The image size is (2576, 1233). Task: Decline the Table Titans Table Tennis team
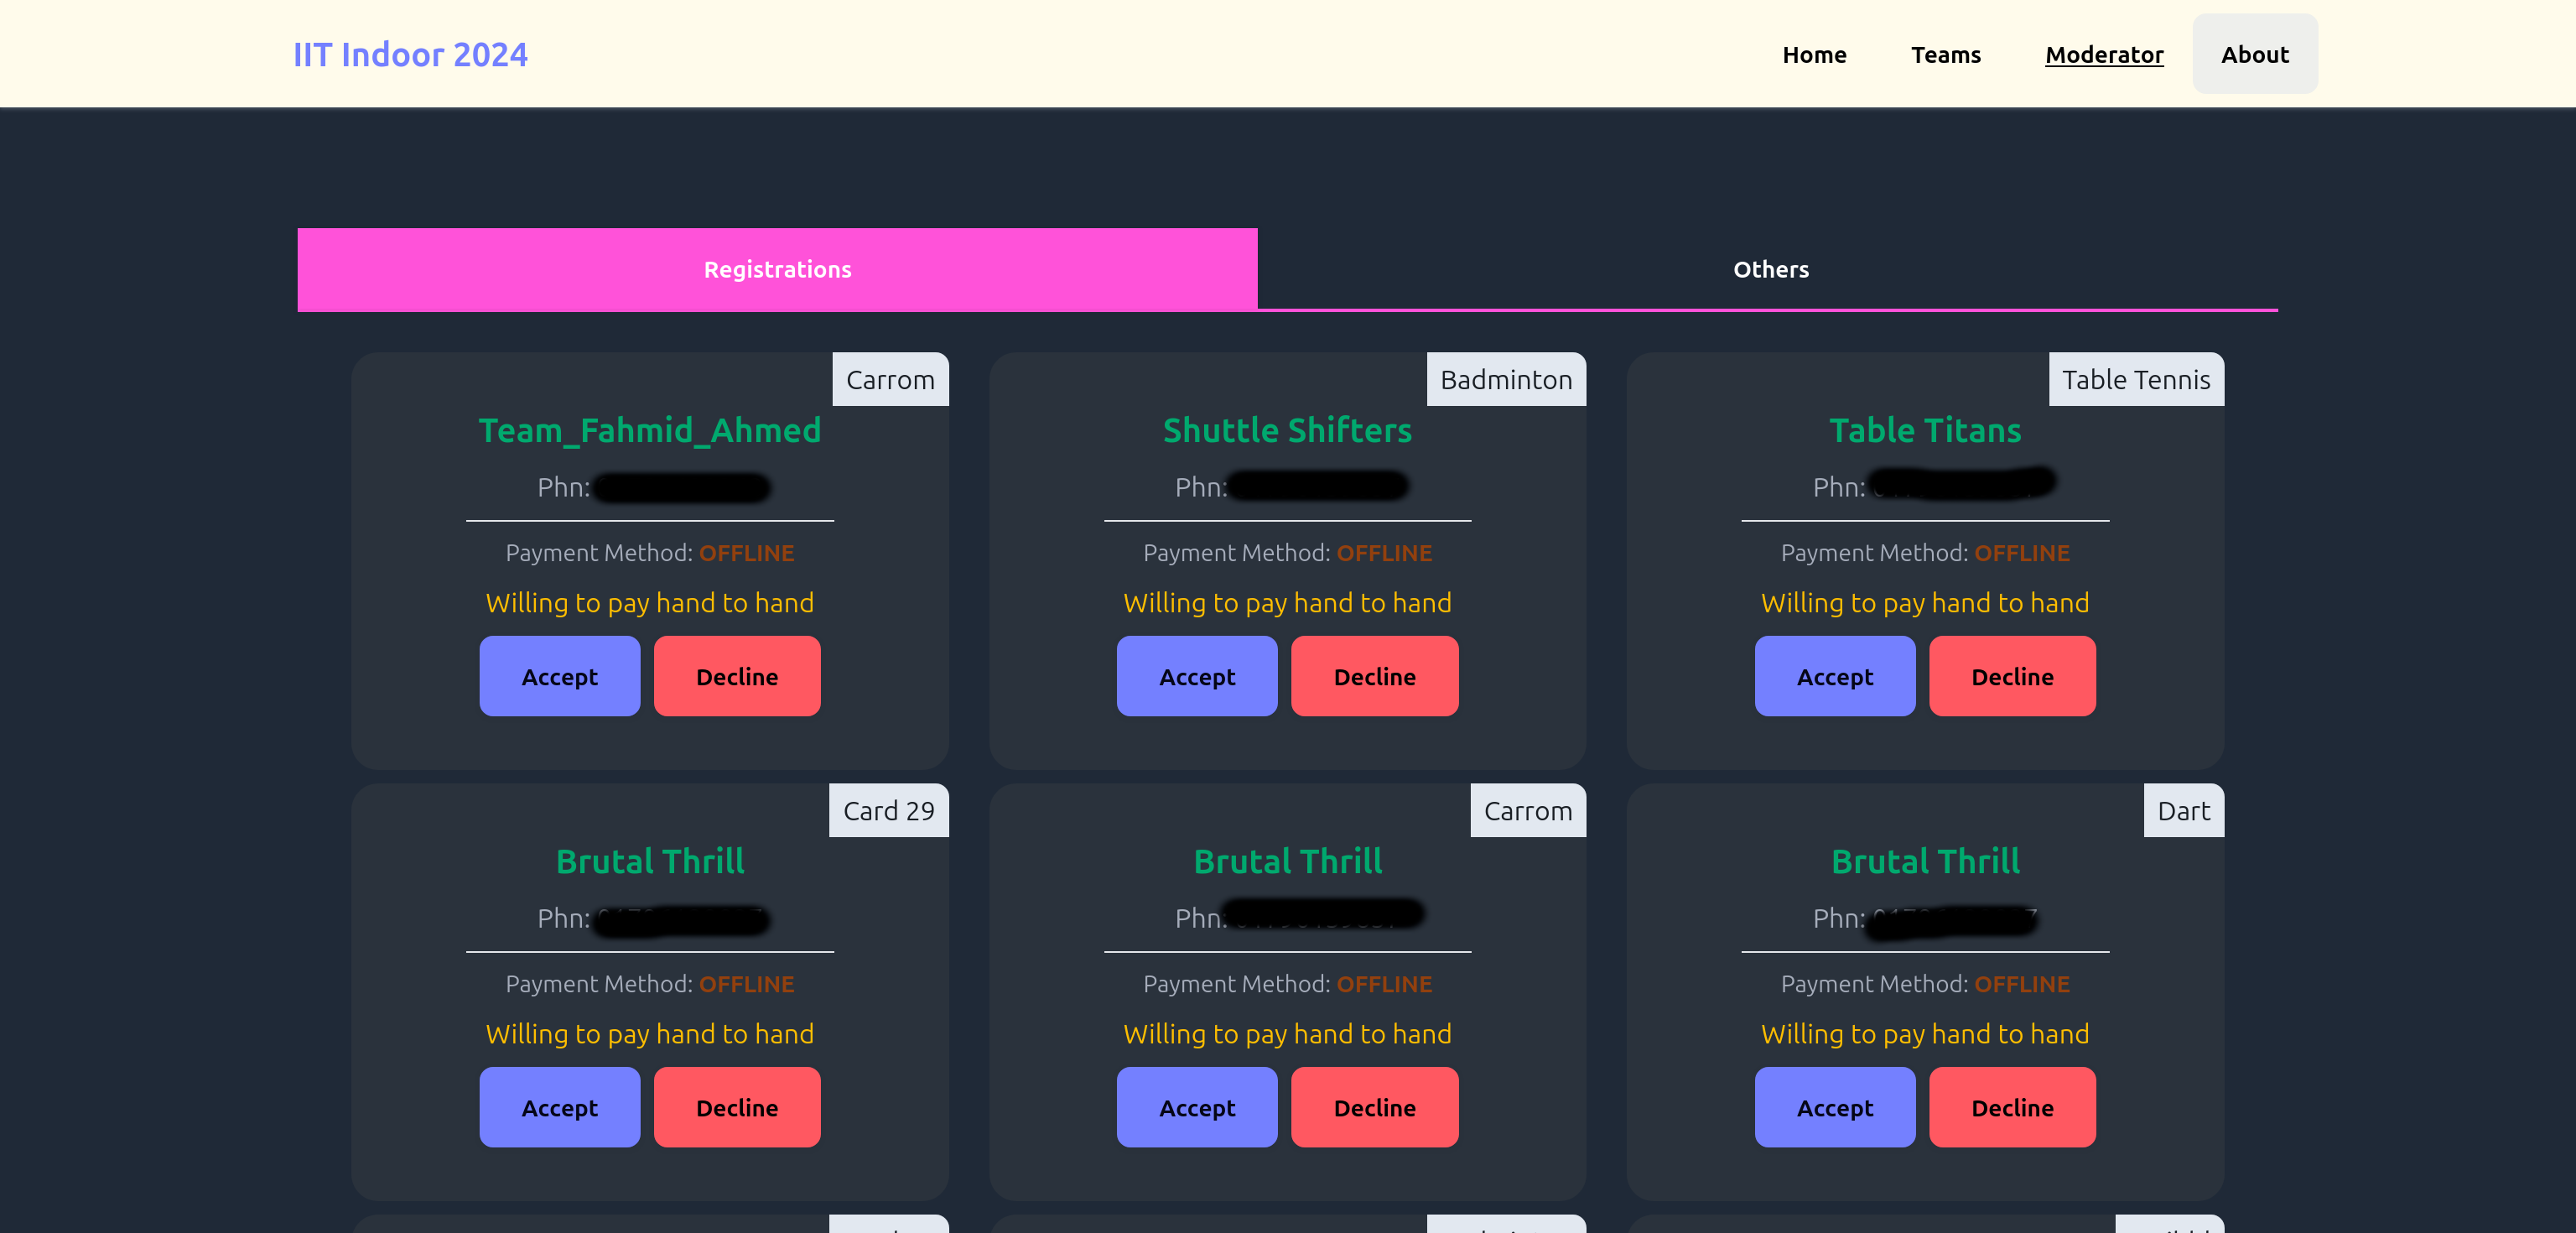pyautogui.click(x=2011, y=676)
